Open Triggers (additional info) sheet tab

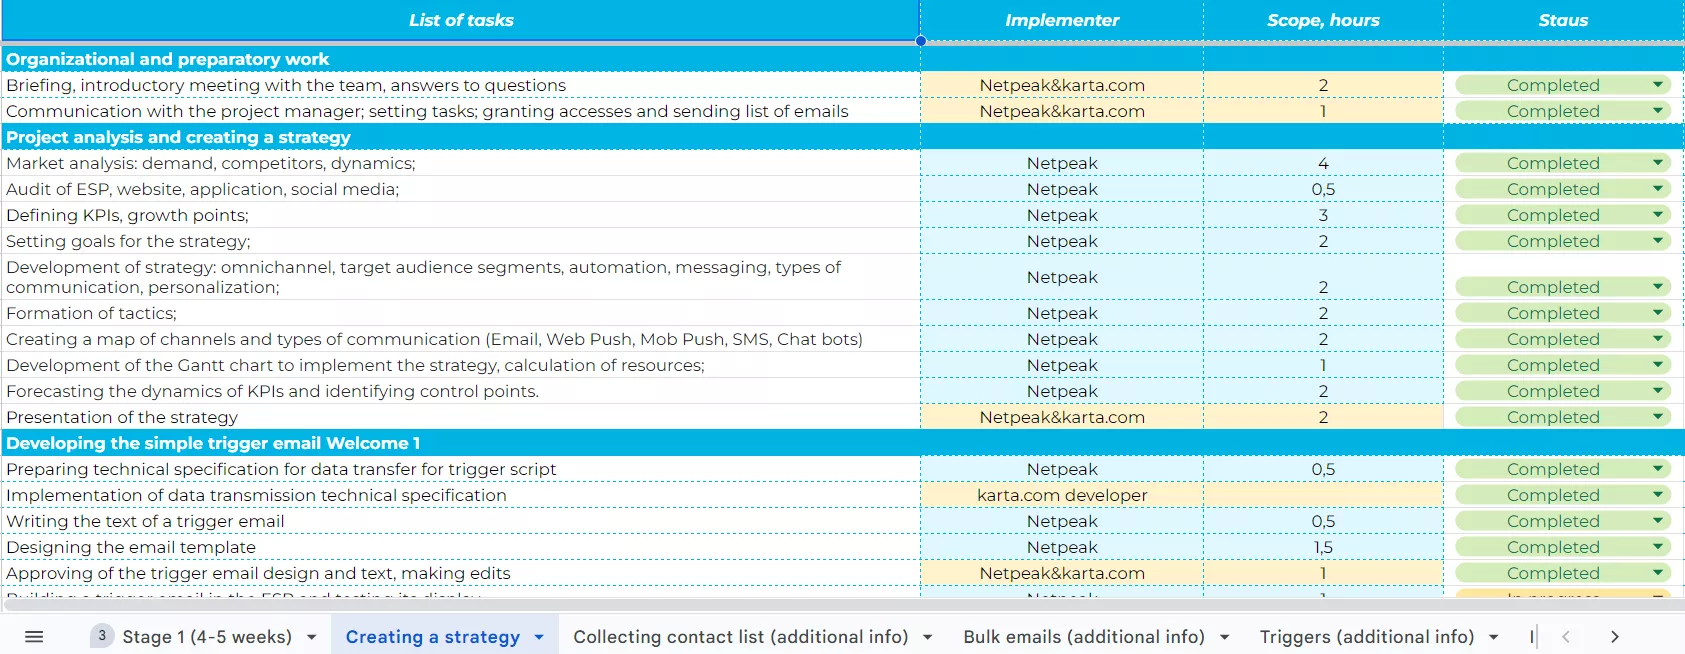[1367, 637]
